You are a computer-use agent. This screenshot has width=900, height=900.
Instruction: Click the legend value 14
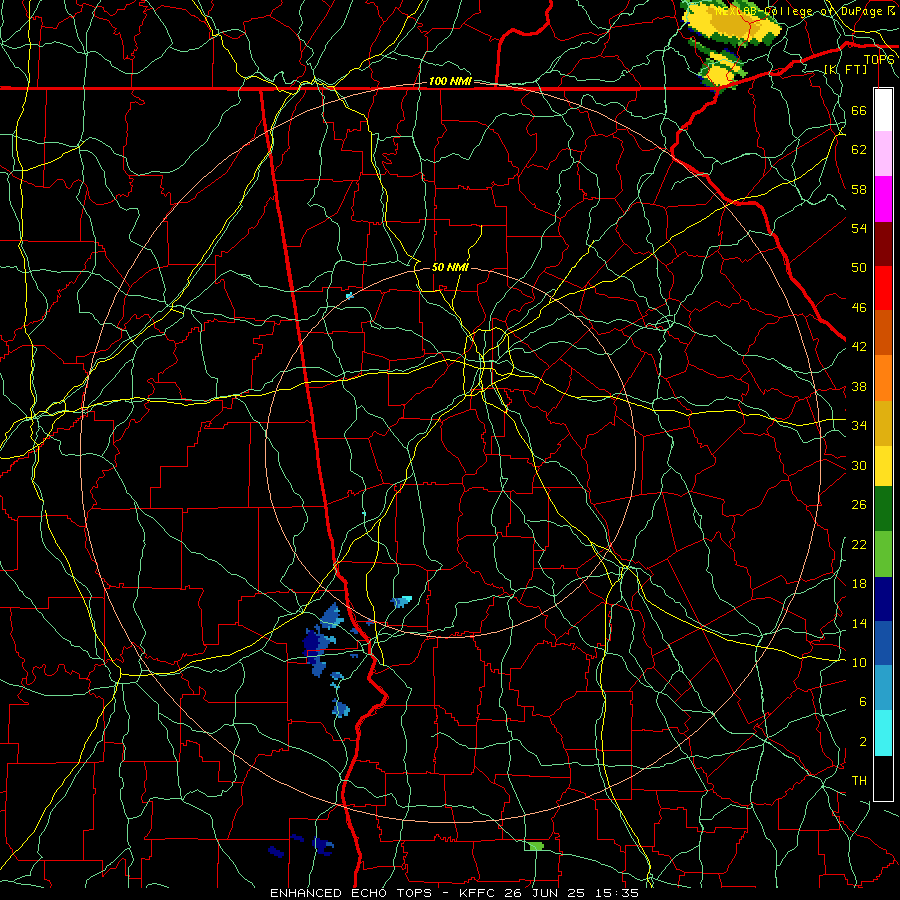point(859,623)
